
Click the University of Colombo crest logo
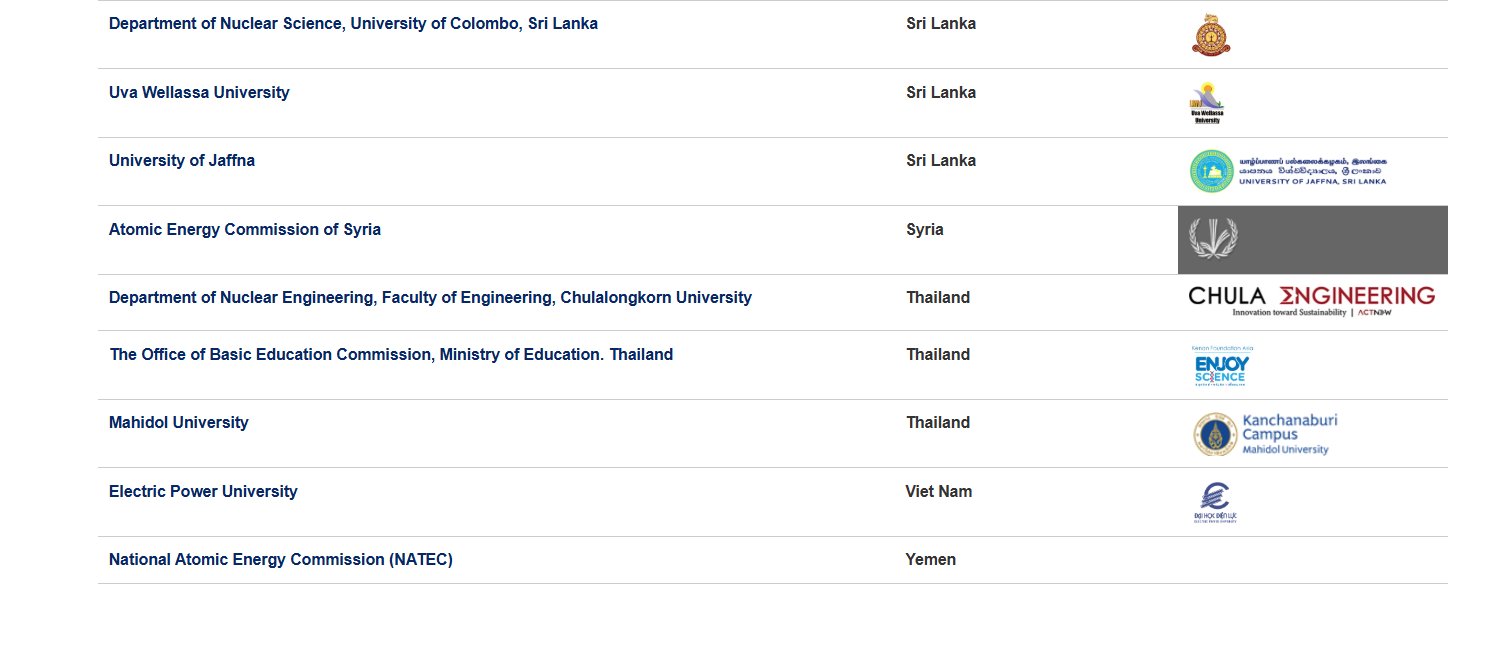(x=1211, y=34)
